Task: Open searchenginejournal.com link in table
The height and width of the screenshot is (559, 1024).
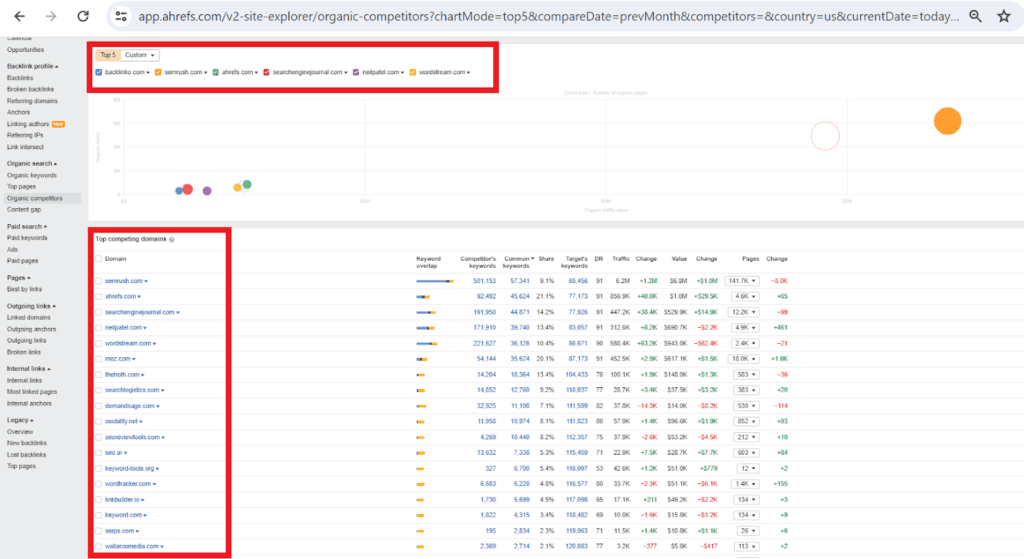Action: [x=140, y=312]
